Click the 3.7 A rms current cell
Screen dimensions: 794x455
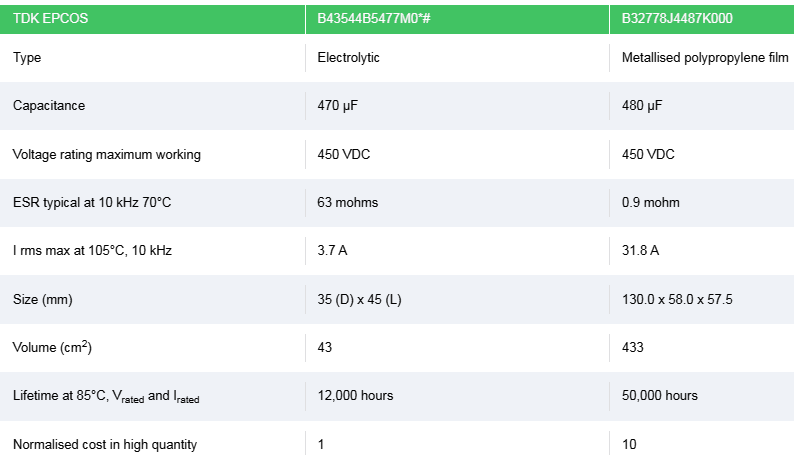pos(332,250)
